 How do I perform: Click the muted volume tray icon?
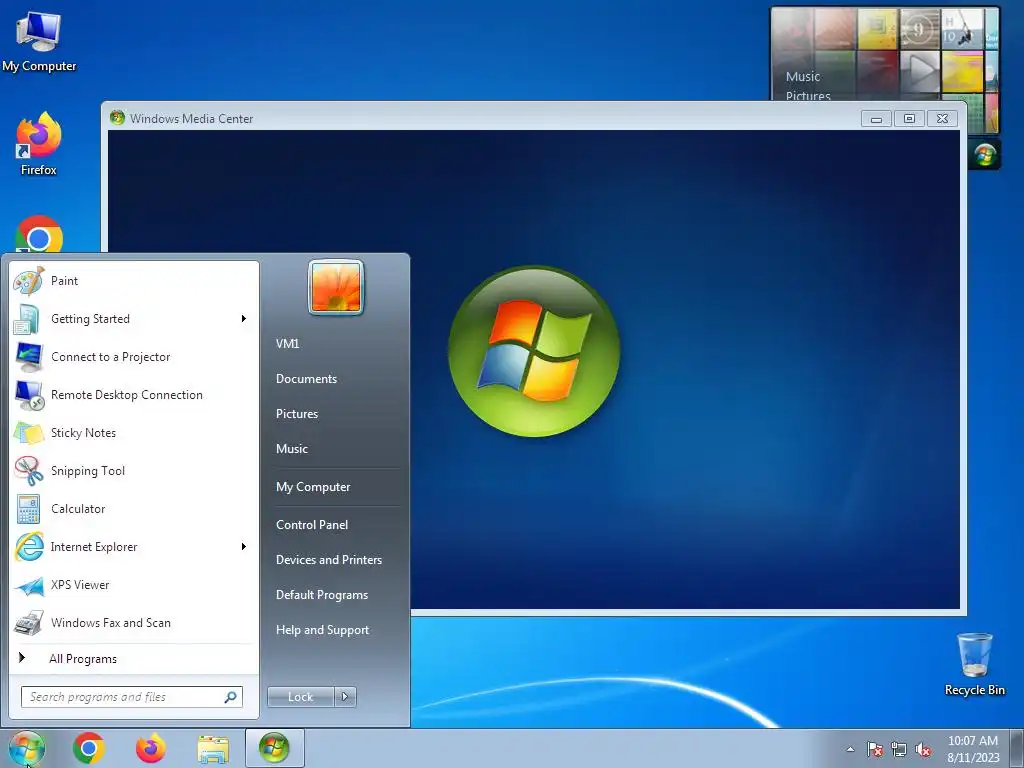point(923,750)
